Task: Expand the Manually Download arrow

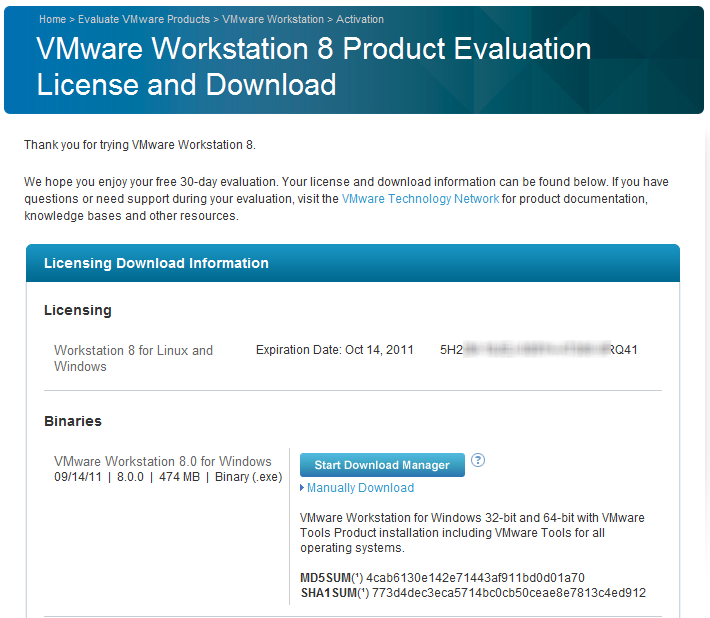Action: [302, 488]
